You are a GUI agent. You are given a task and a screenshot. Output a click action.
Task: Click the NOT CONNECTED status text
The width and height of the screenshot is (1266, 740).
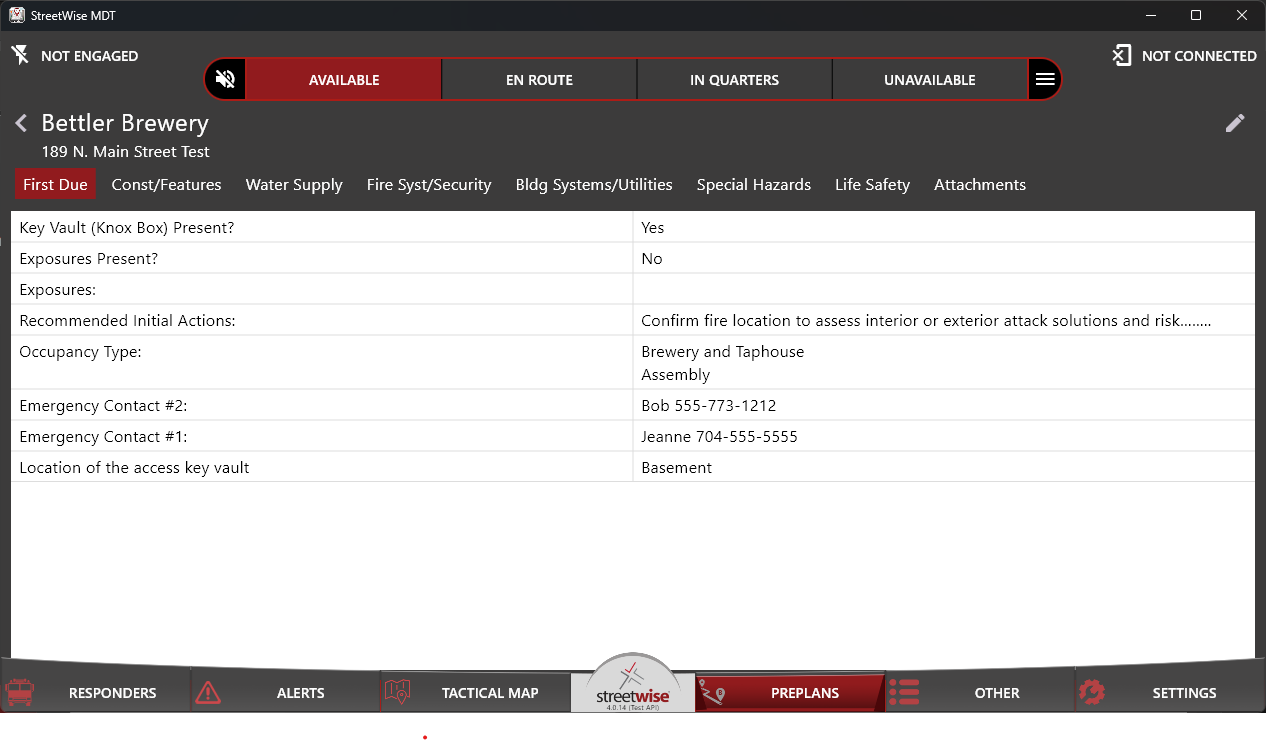[1199, 56]
